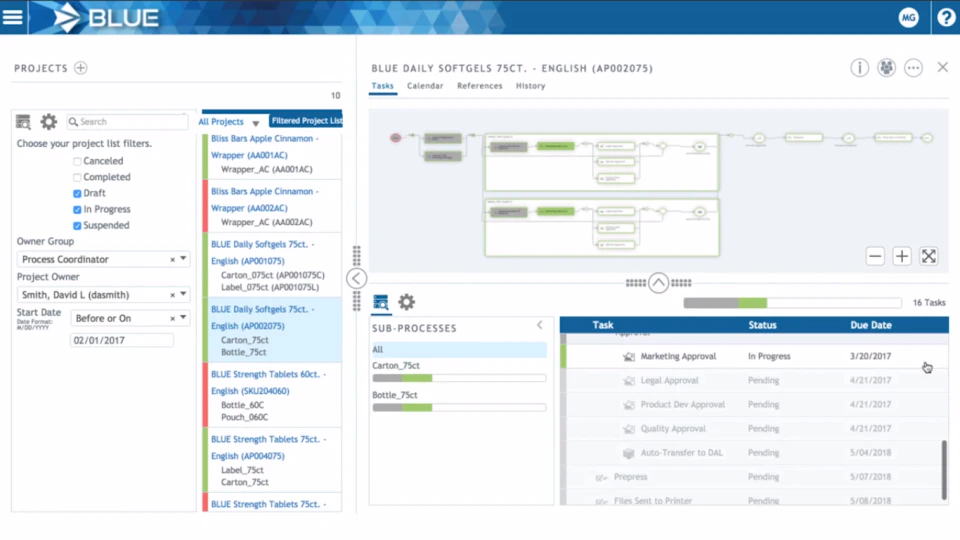Fit workflow diagram to full screen
The height and width of the screenshot is (540, 960).
[929, 257]
